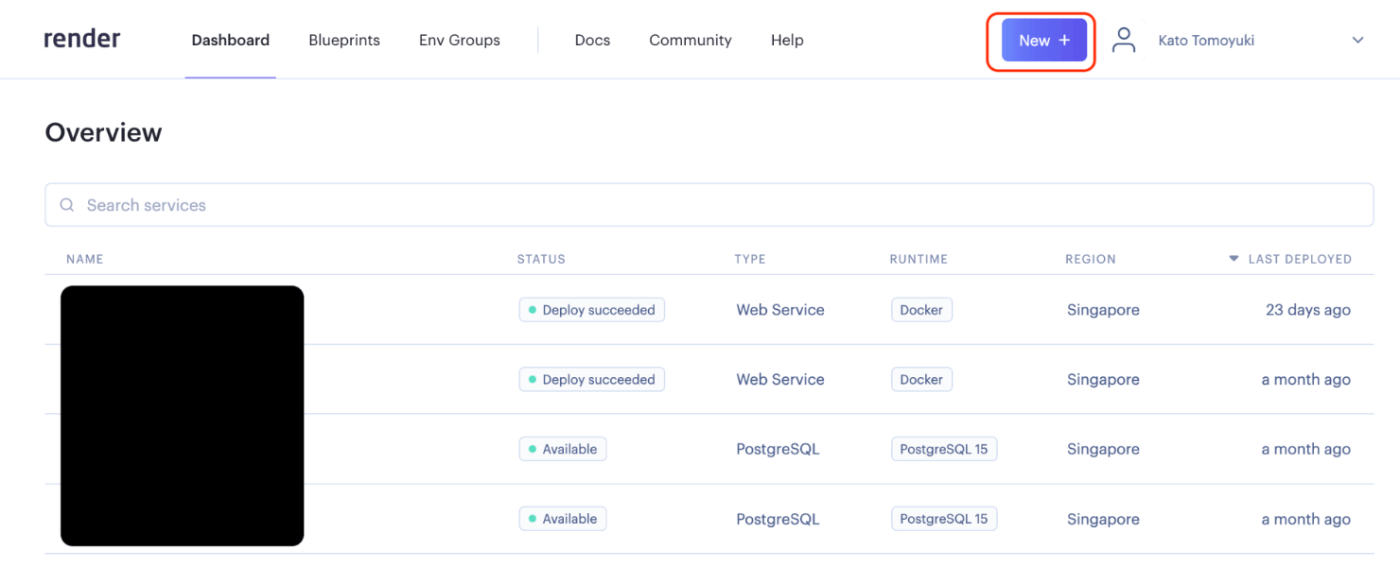Click the Kato Tomoyuki account name
This screenshot has height=584, width=1400.
pos(1206,41)
